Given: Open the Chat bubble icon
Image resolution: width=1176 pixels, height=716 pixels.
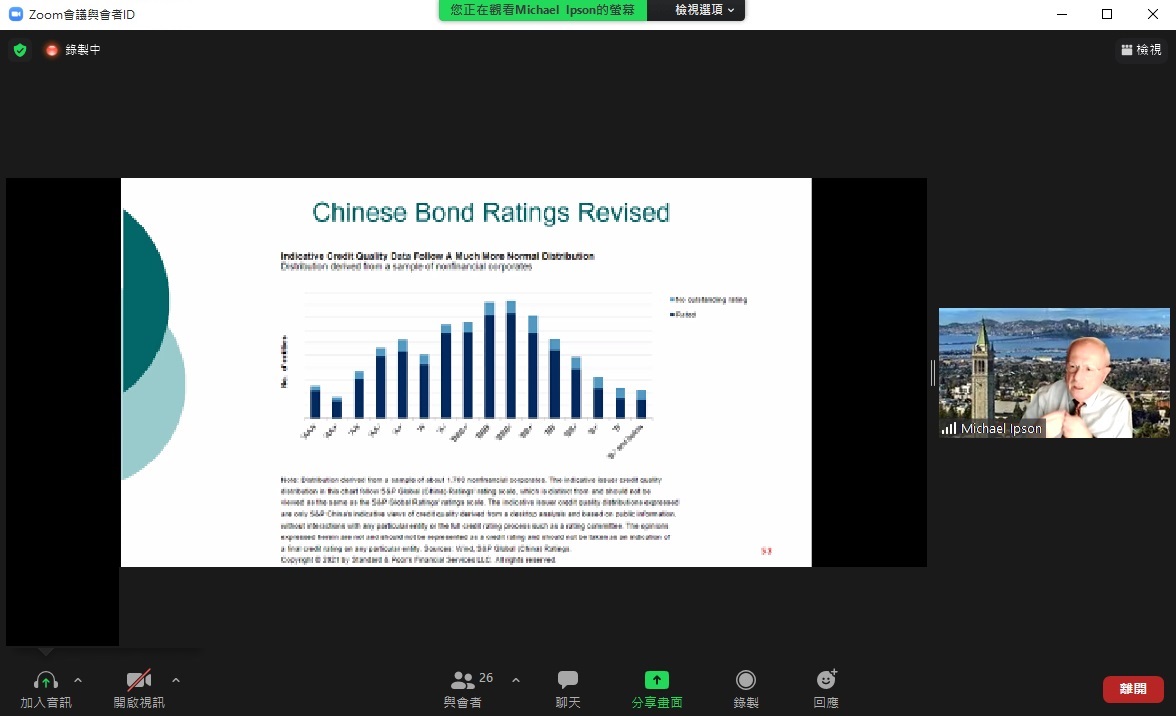Looking at the screenshot, I should click(x=568, y=680).
